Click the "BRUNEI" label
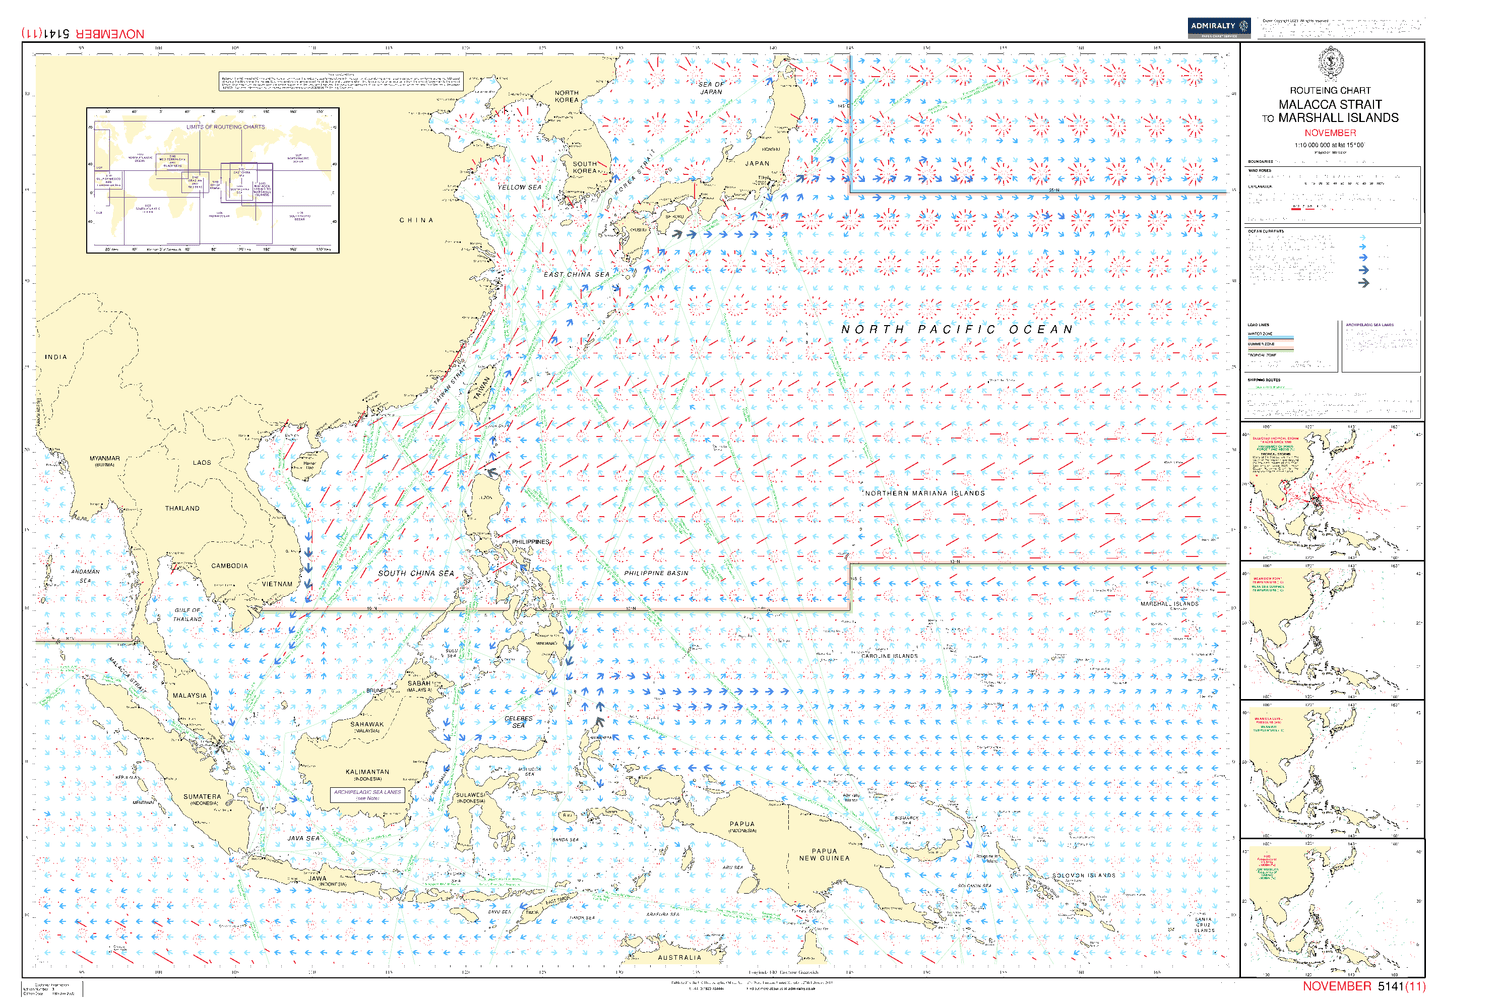 pyautogui.click(x=376, y=691)
